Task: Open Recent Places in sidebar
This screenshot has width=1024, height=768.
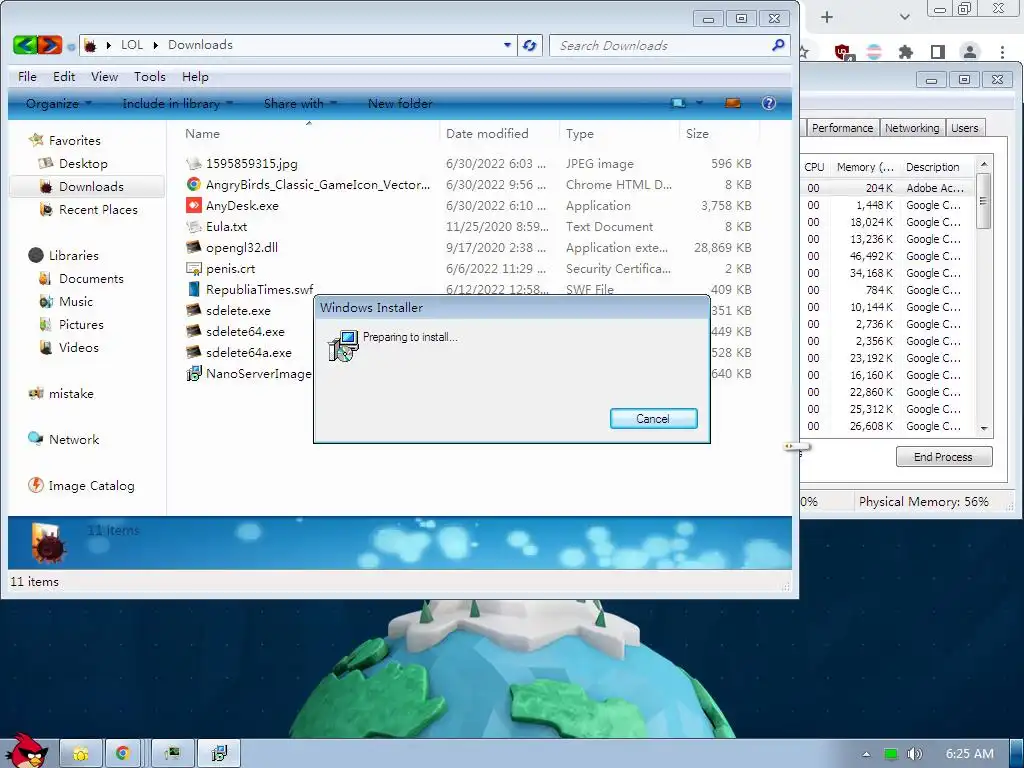Action: click(x=98, y=210)
